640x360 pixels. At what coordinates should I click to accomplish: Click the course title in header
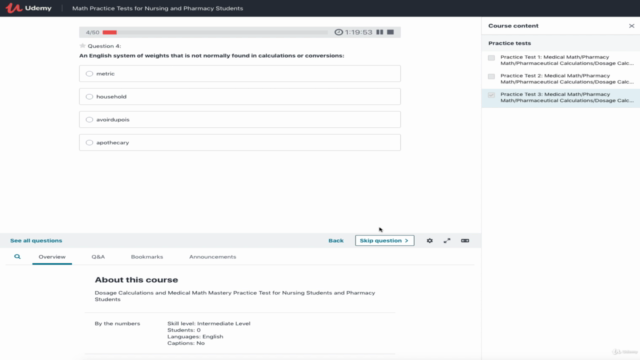tap(158, 8)
